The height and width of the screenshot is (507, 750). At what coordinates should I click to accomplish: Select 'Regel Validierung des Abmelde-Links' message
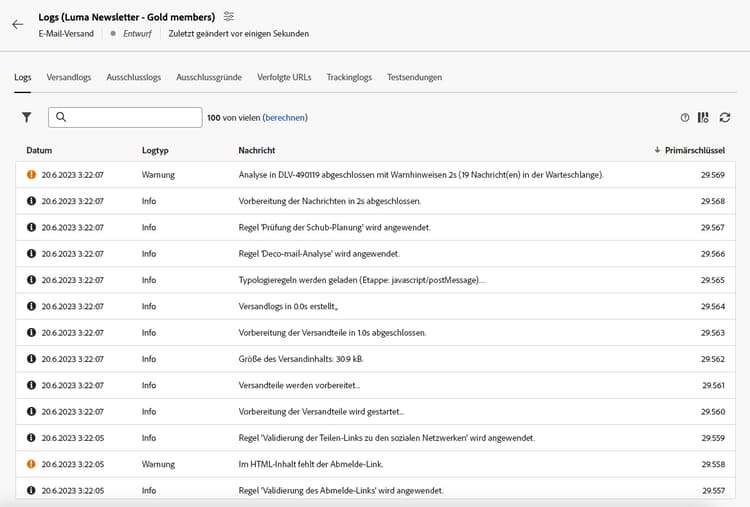(341, 490)
